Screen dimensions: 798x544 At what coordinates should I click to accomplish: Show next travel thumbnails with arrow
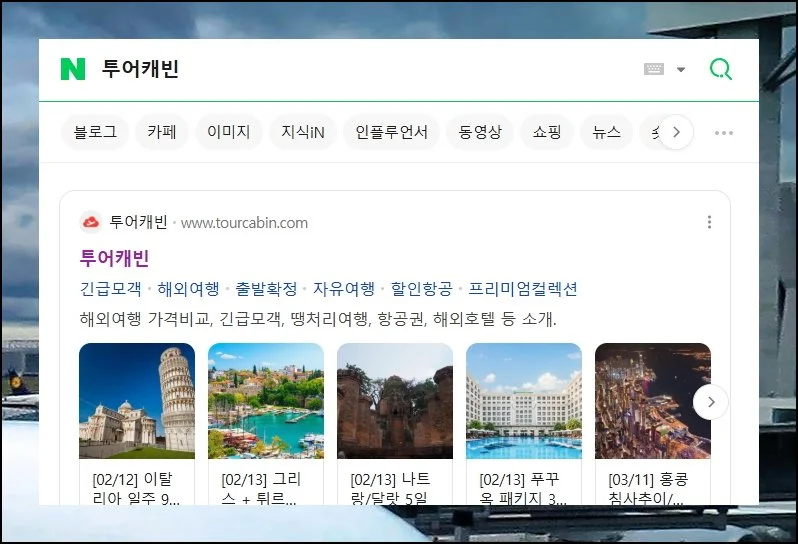pyautogui.click(x=710, y=402)
